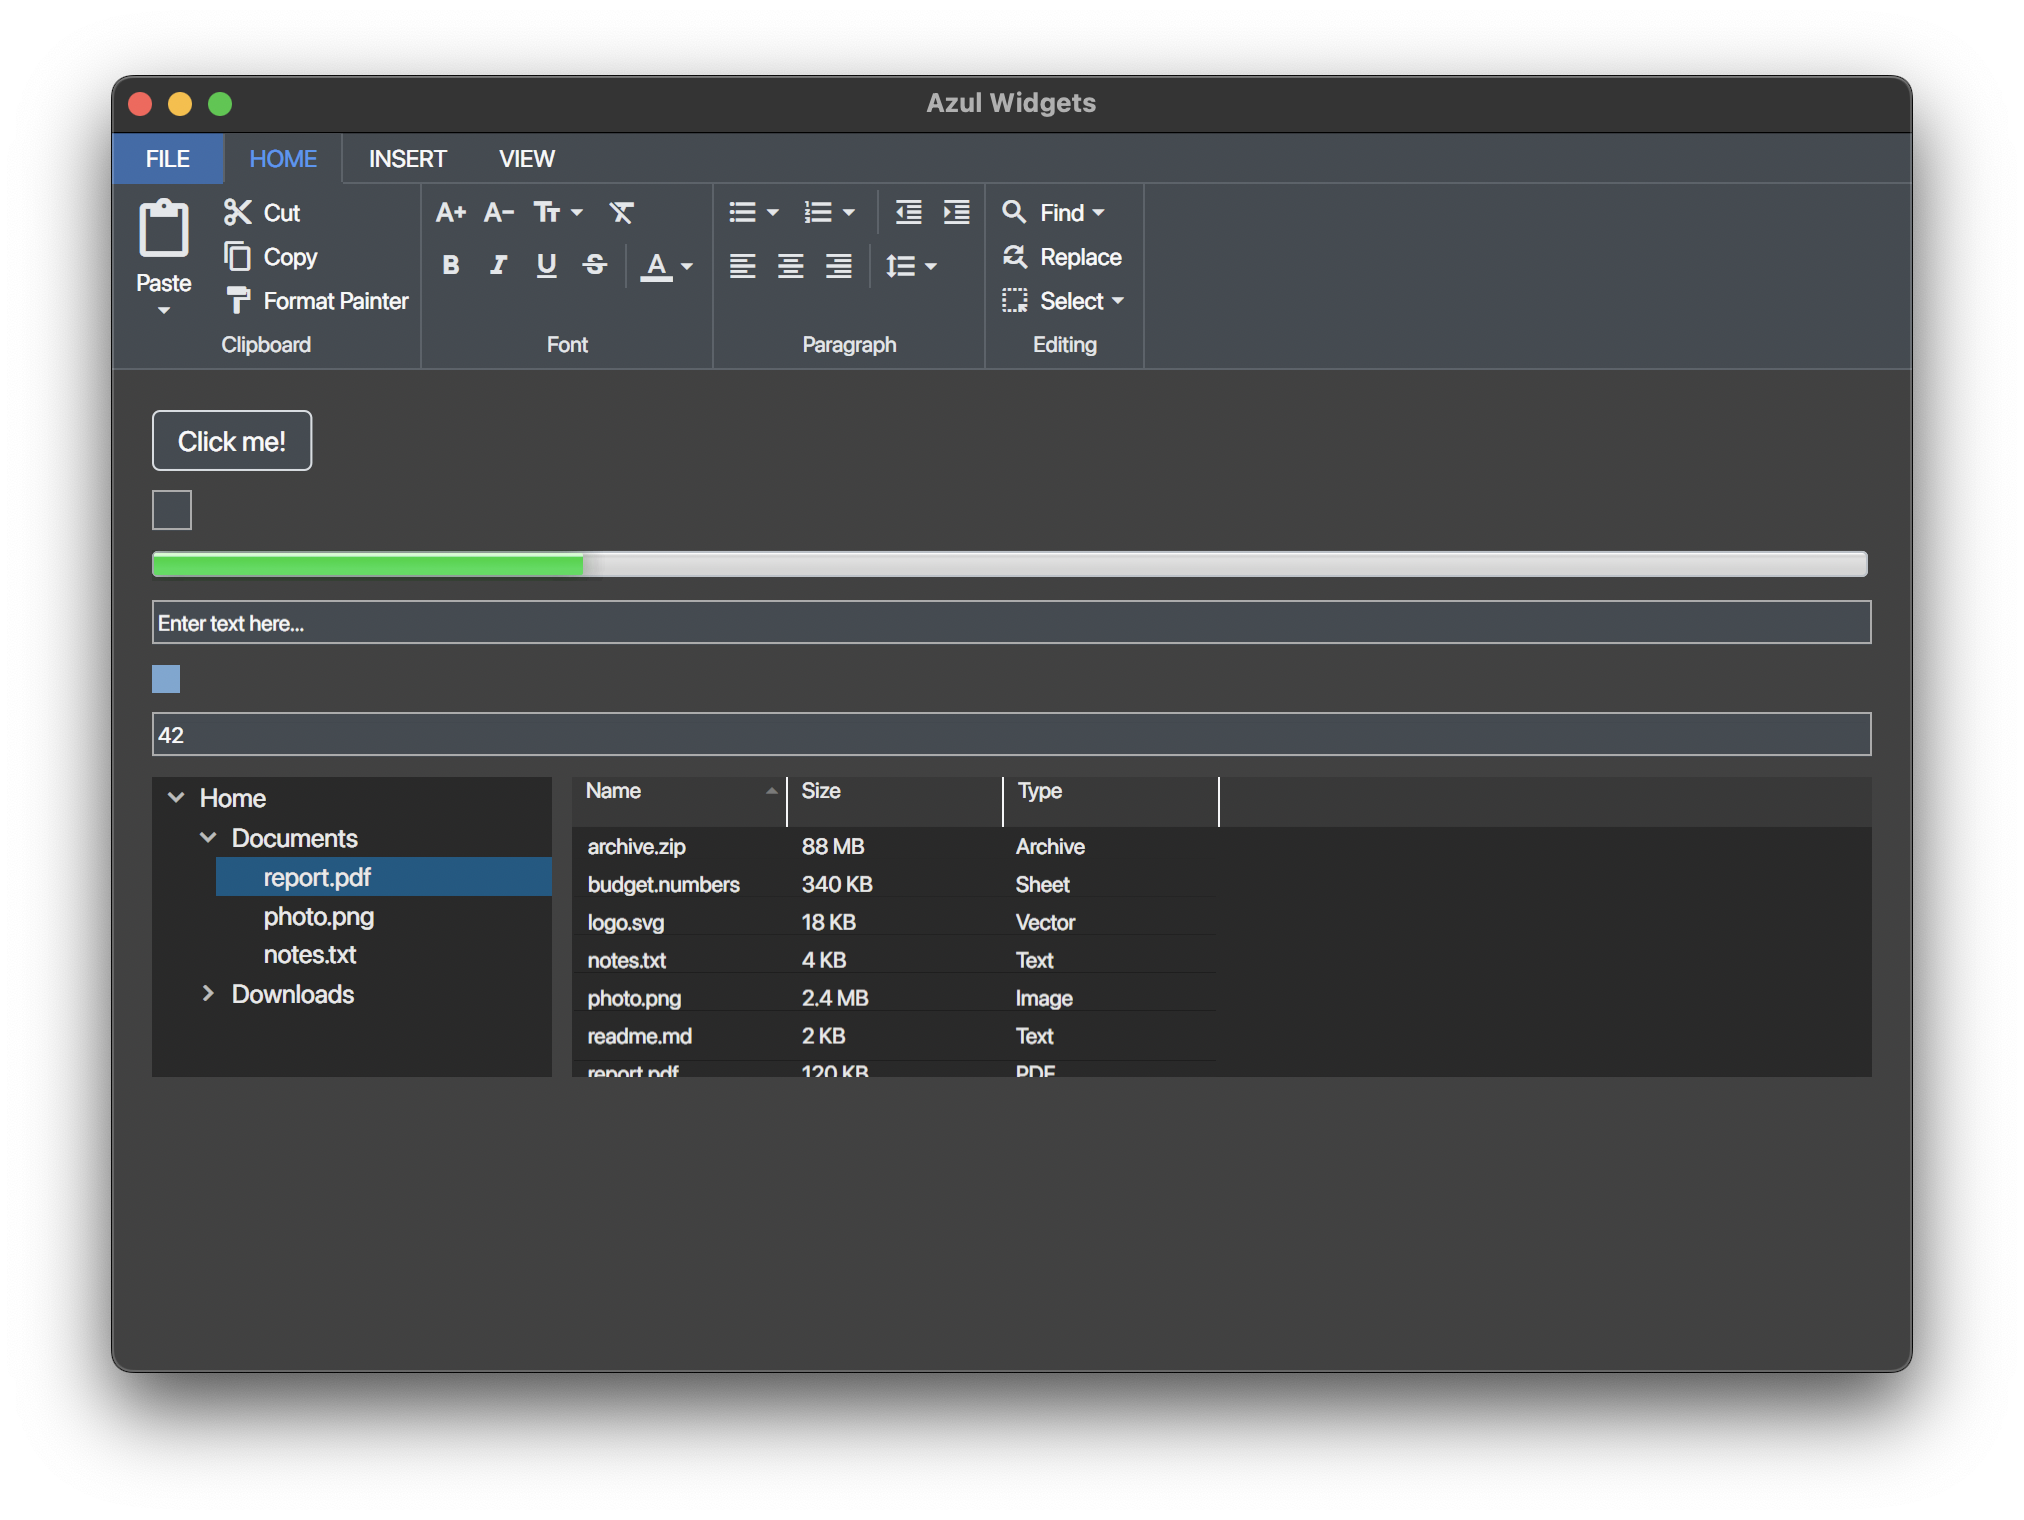This screenshot has width=2024, height=1520.
Task: Click the Cut scissors icon
Action: coord(237,212)
